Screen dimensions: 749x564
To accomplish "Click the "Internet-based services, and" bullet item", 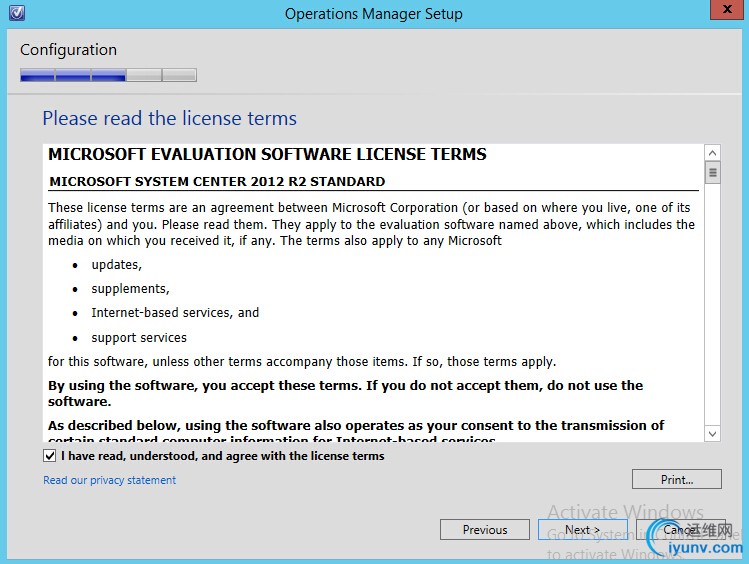I will [175, 313].
